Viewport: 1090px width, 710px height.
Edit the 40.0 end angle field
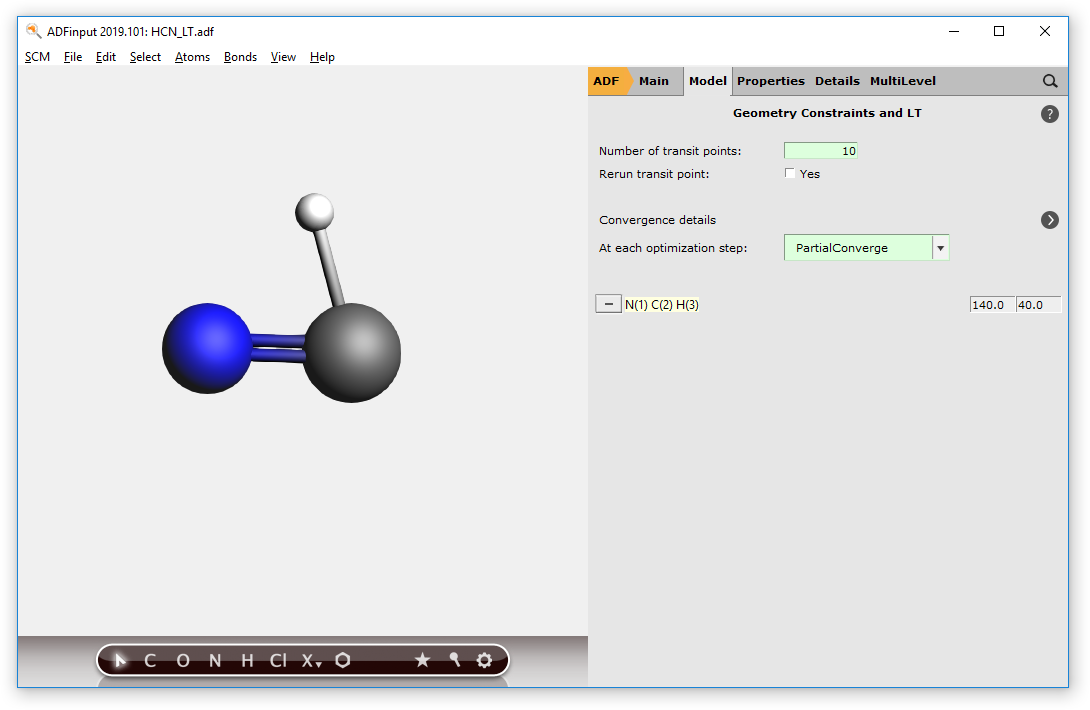click(x=1039, y=305)
